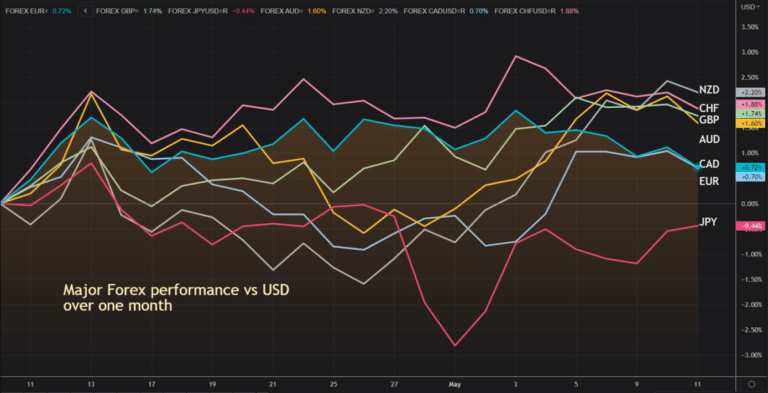Click the pink CHF +1.88% price label
The width and height of the screenshot is (768, 393).
pos(750,104)
